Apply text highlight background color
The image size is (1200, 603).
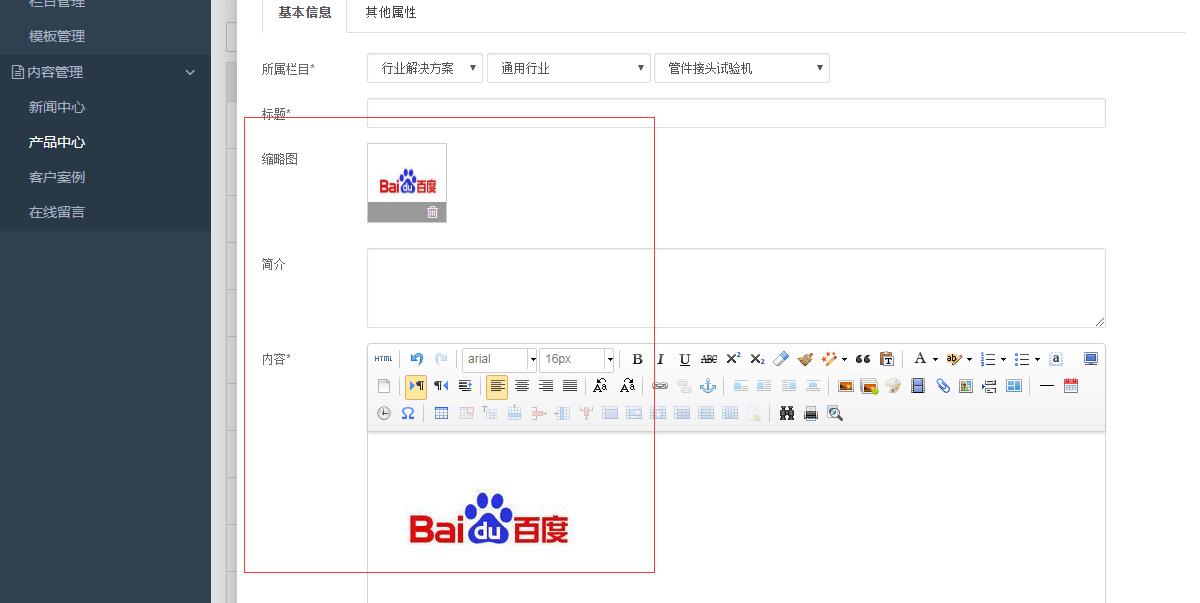[954, 359]
